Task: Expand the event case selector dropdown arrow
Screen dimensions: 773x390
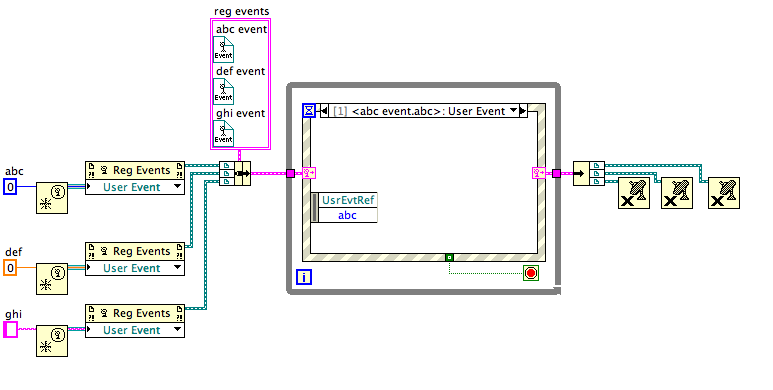Action: pos(514,111)
